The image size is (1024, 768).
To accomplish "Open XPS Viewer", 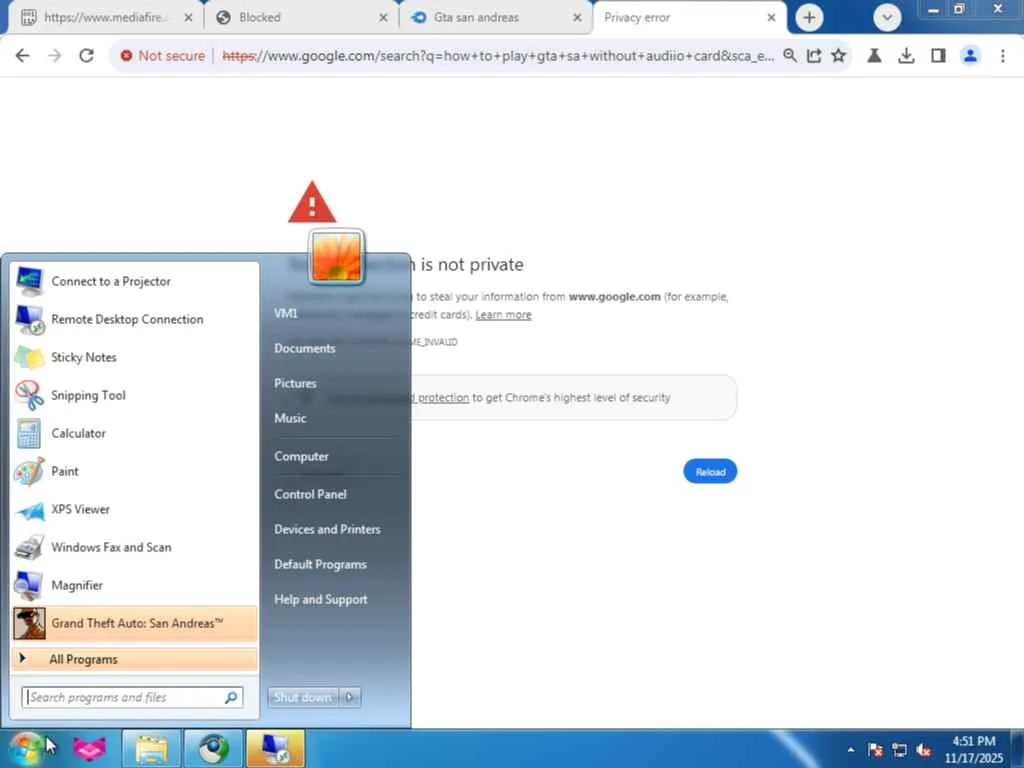I will (x=135, y=509).
